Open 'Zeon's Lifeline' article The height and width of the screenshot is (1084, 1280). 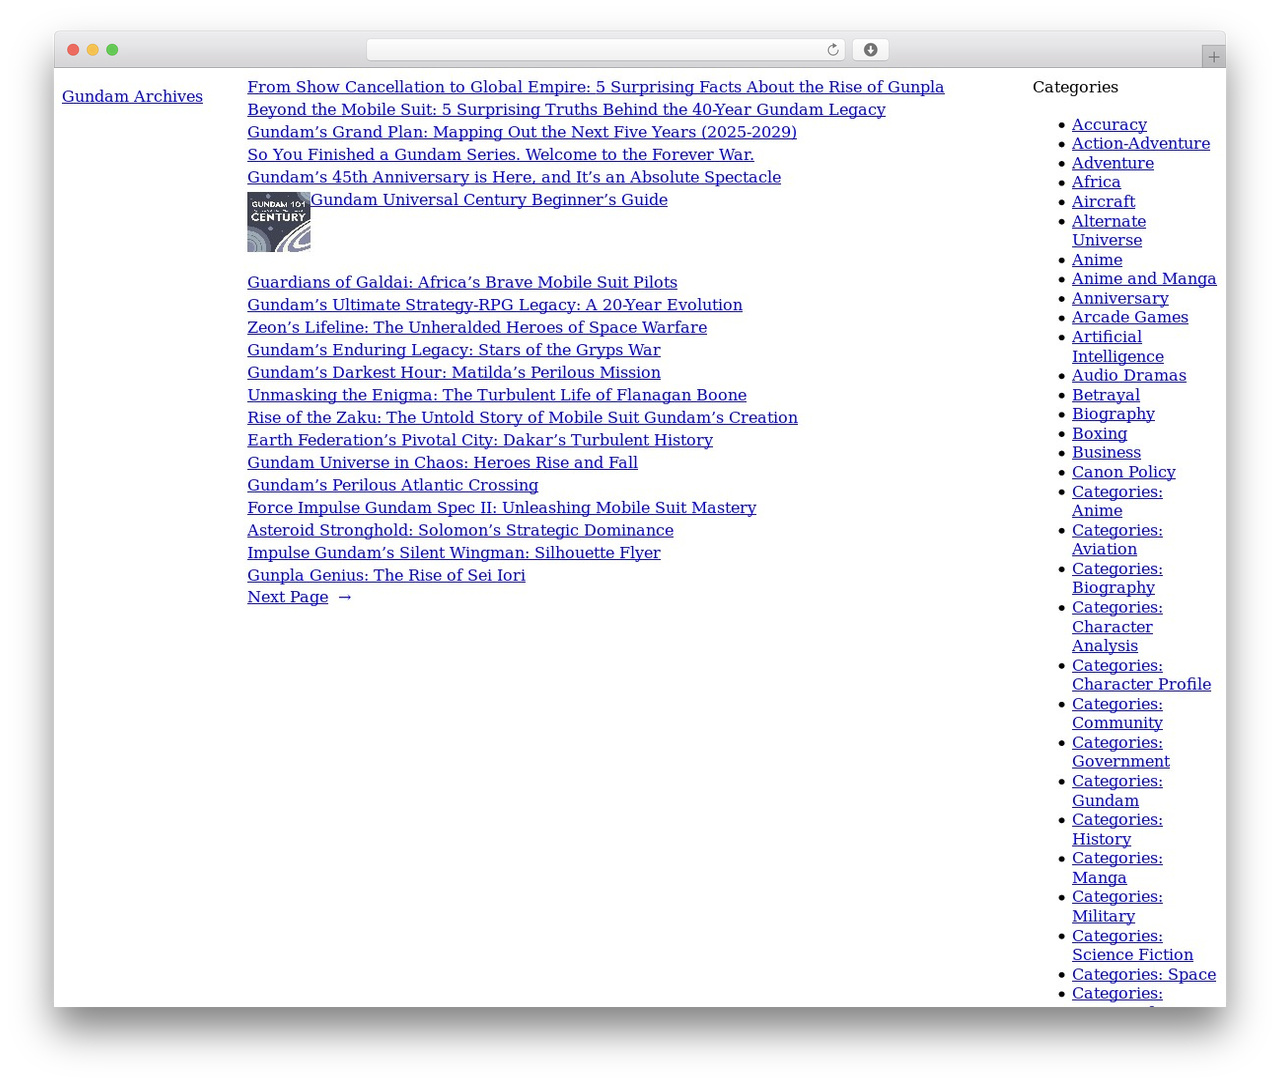tap(477, 328)
